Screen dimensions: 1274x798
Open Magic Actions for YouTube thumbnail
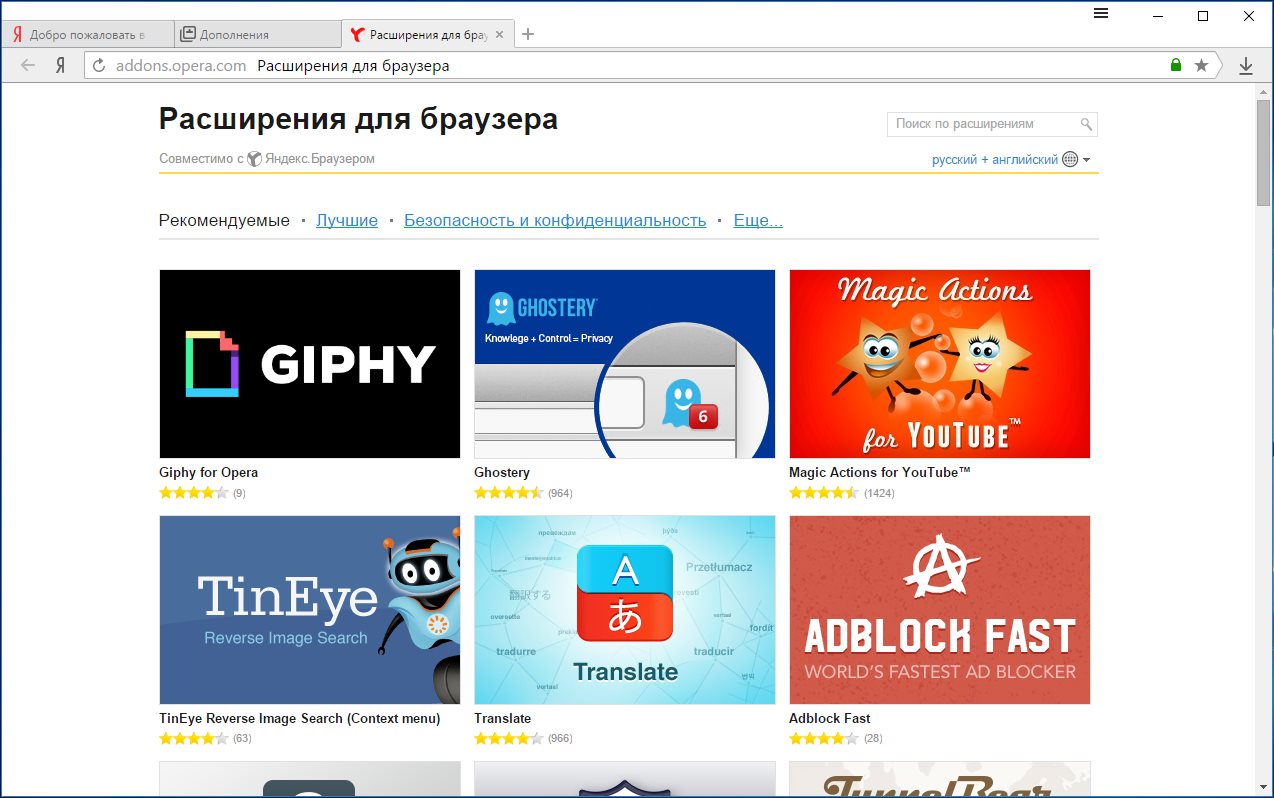coord(939,364)
